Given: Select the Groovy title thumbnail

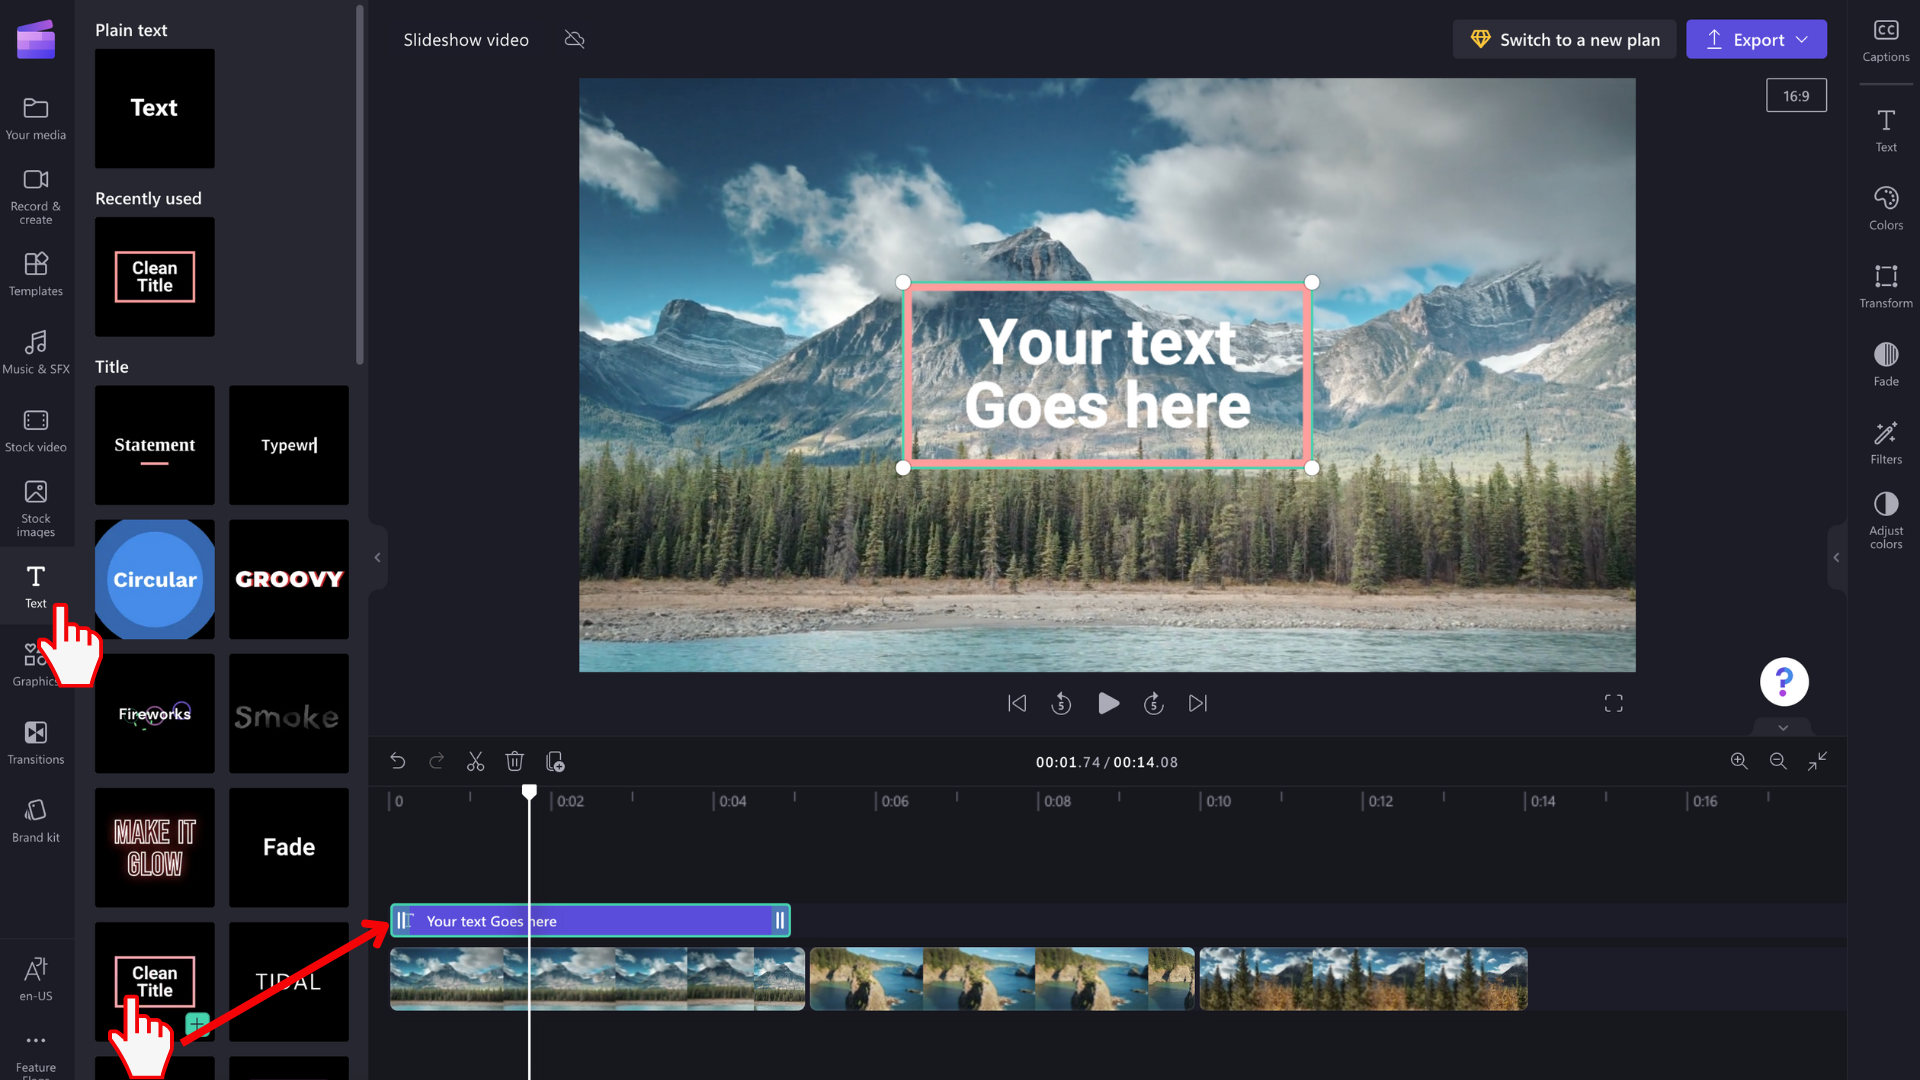Looking at the screenshot, I should click(289, 579).
